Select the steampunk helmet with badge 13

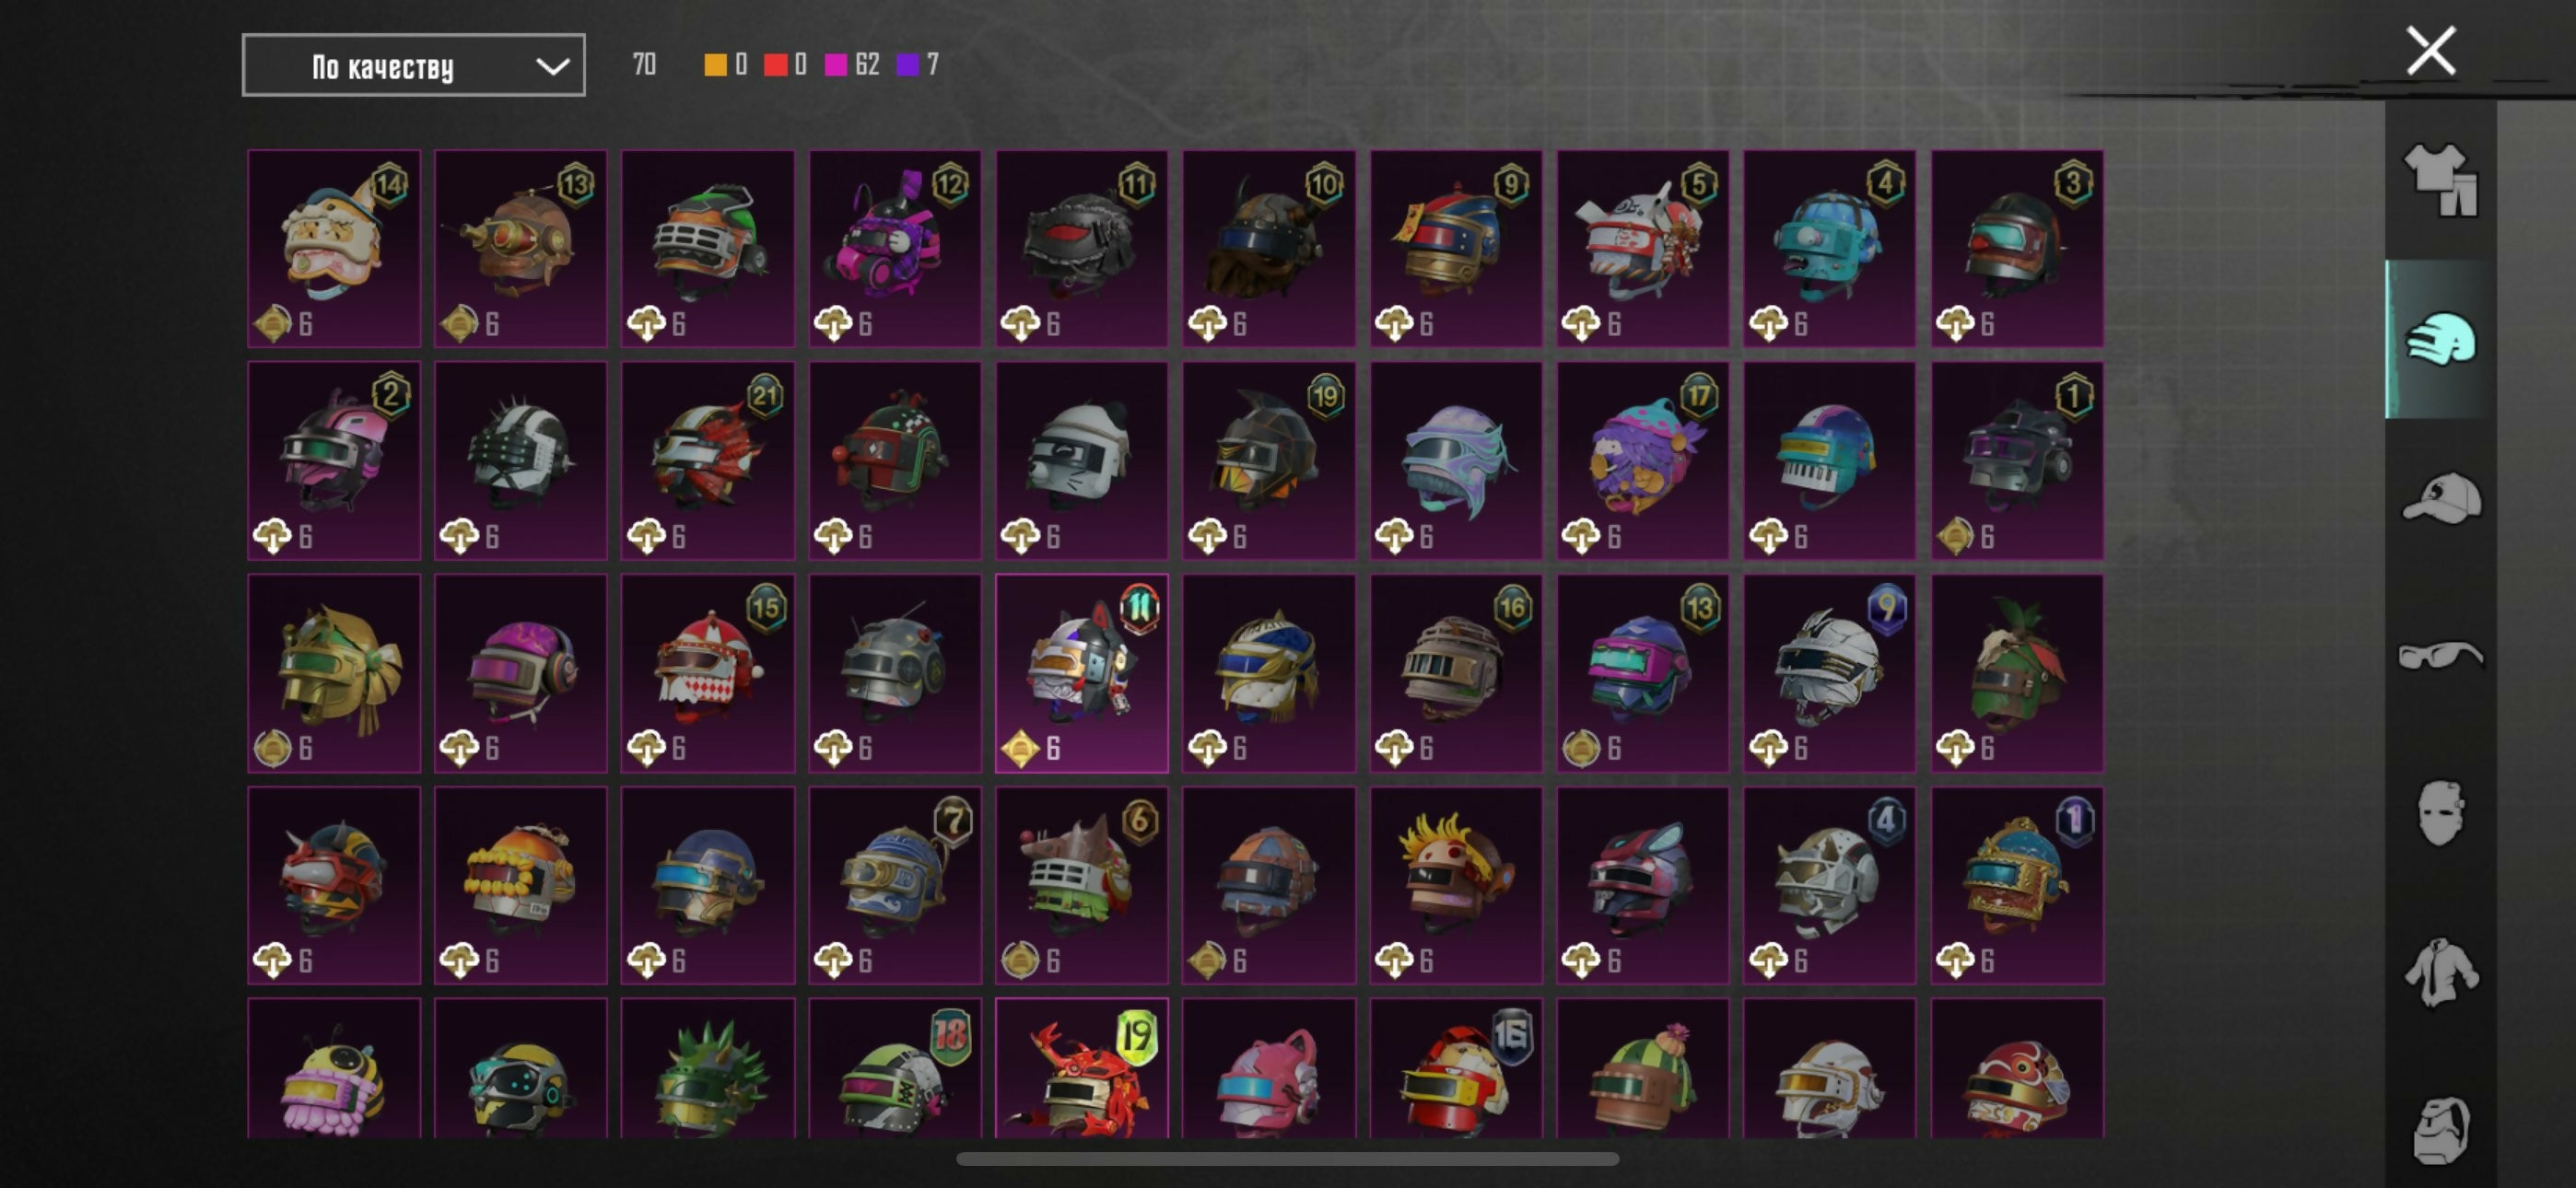click(521, 248)
